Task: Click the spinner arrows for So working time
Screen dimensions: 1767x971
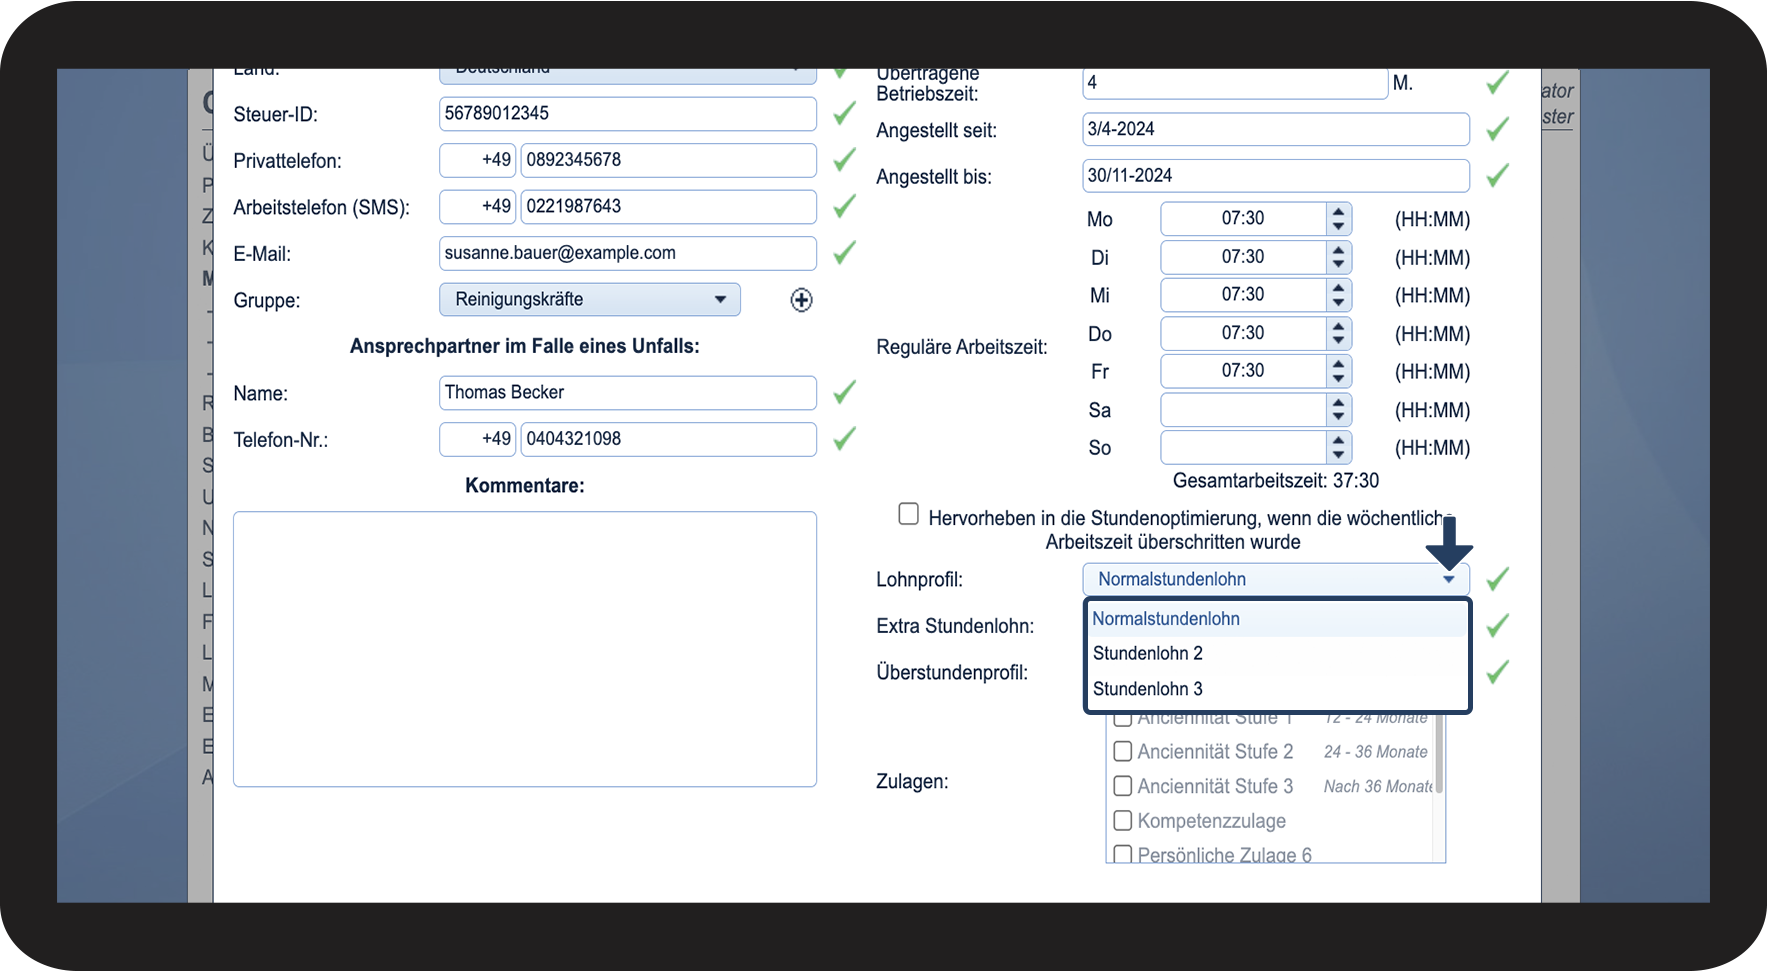Action: pyautogui.click(x=1338, y=448)
